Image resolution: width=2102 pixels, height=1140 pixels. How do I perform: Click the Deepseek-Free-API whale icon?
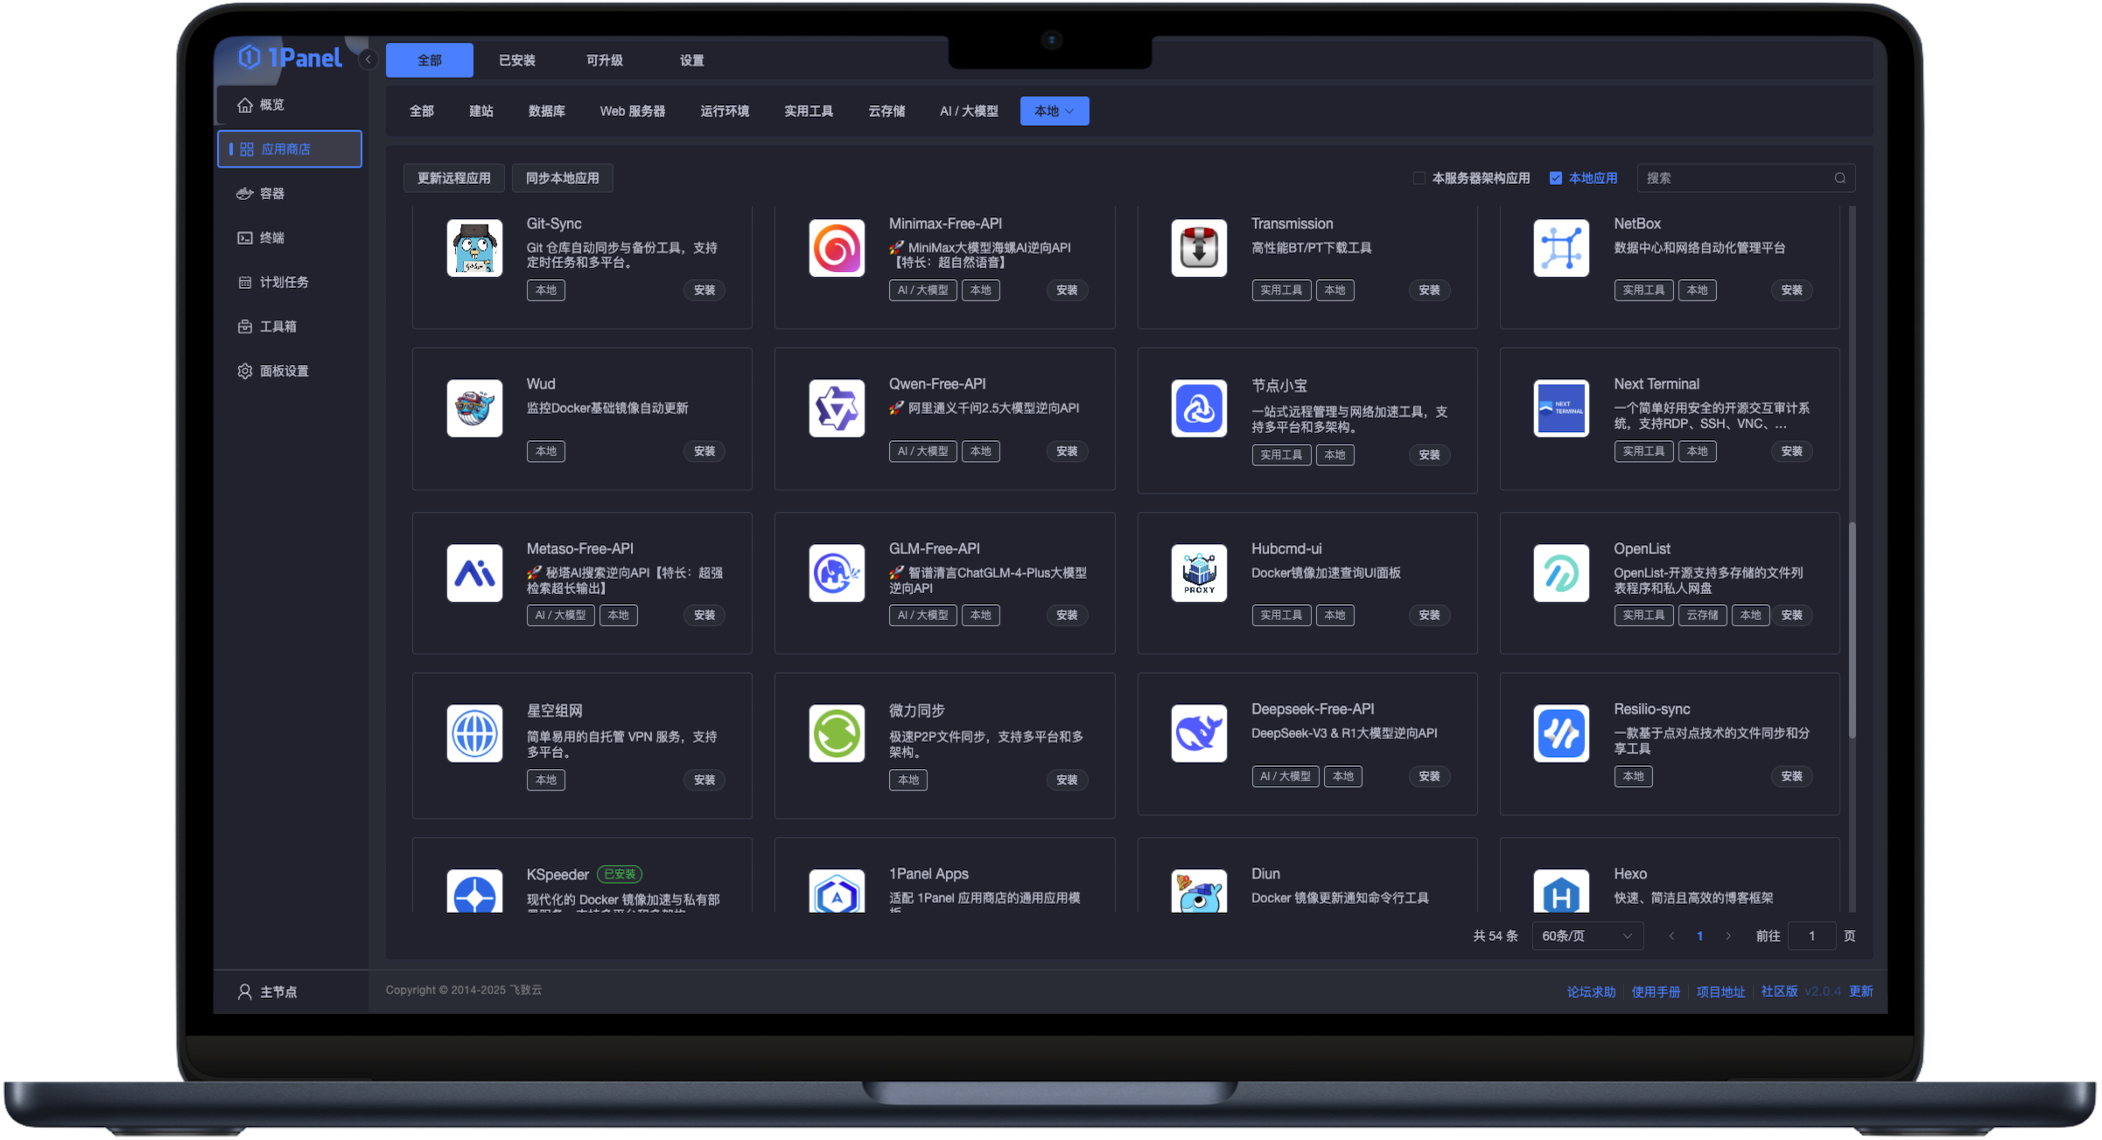point(1198,733)
